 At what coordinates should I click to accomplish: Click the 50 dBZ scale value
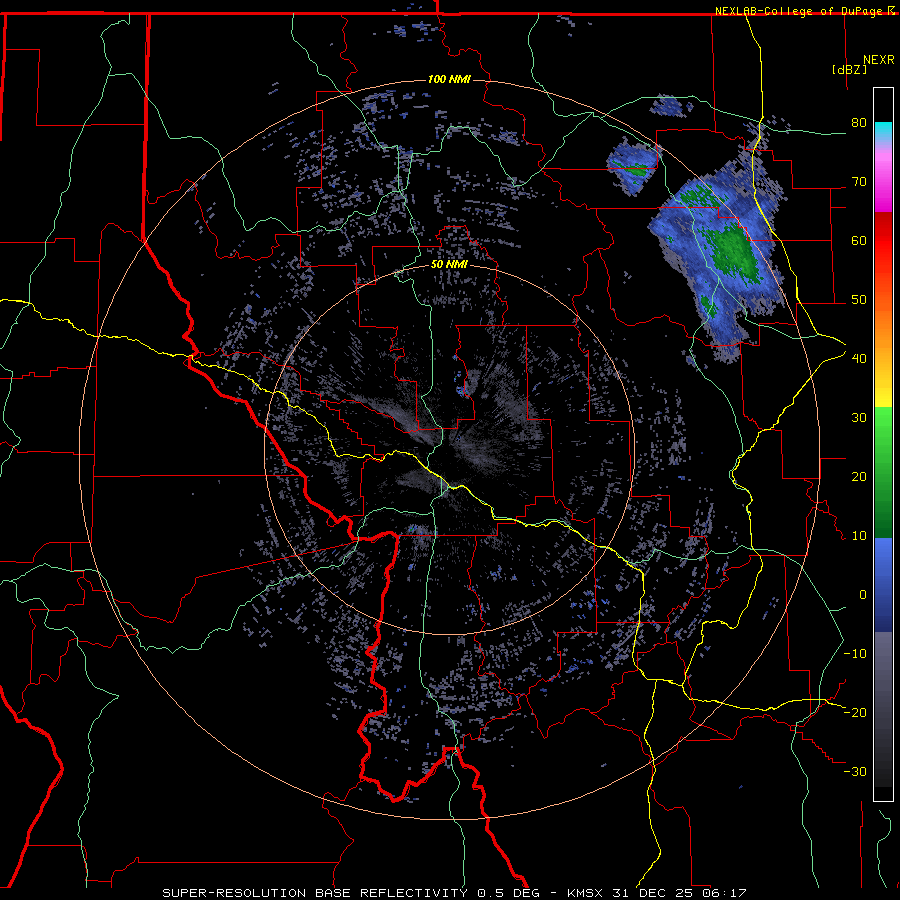[859, 300]
